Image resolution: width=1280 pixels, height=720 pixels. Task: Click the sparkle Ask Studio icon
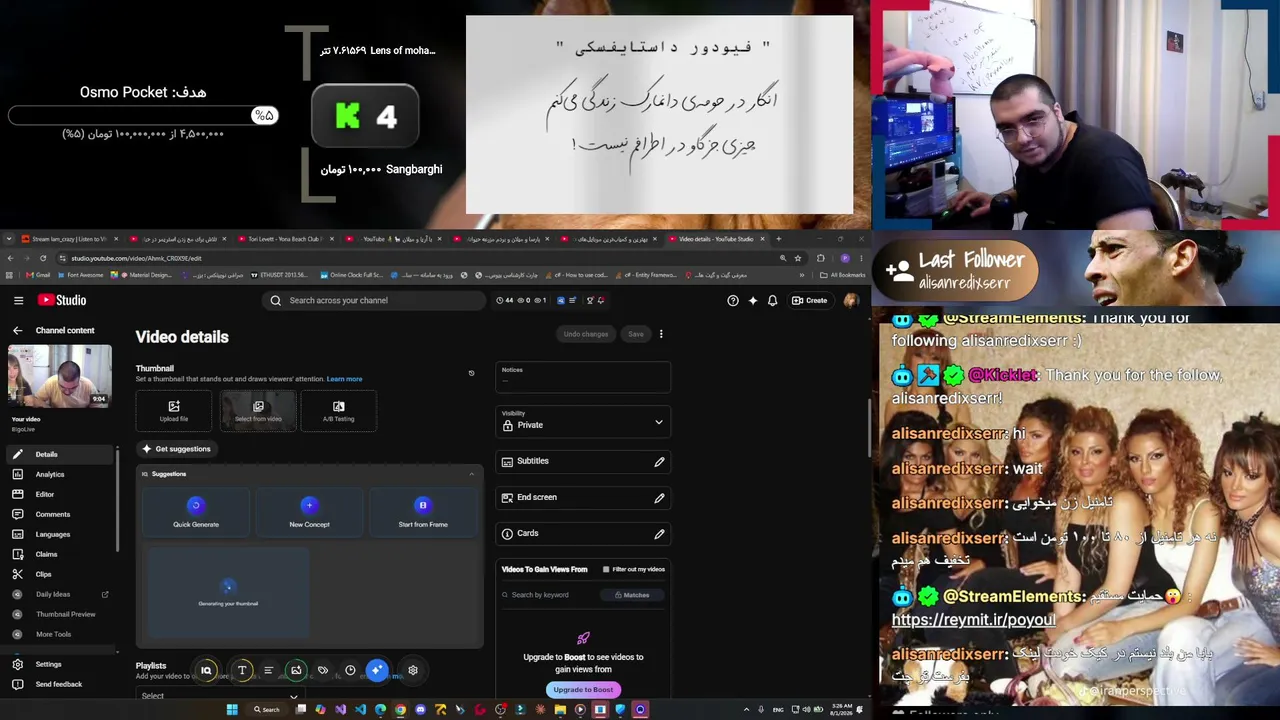[753, 300]
